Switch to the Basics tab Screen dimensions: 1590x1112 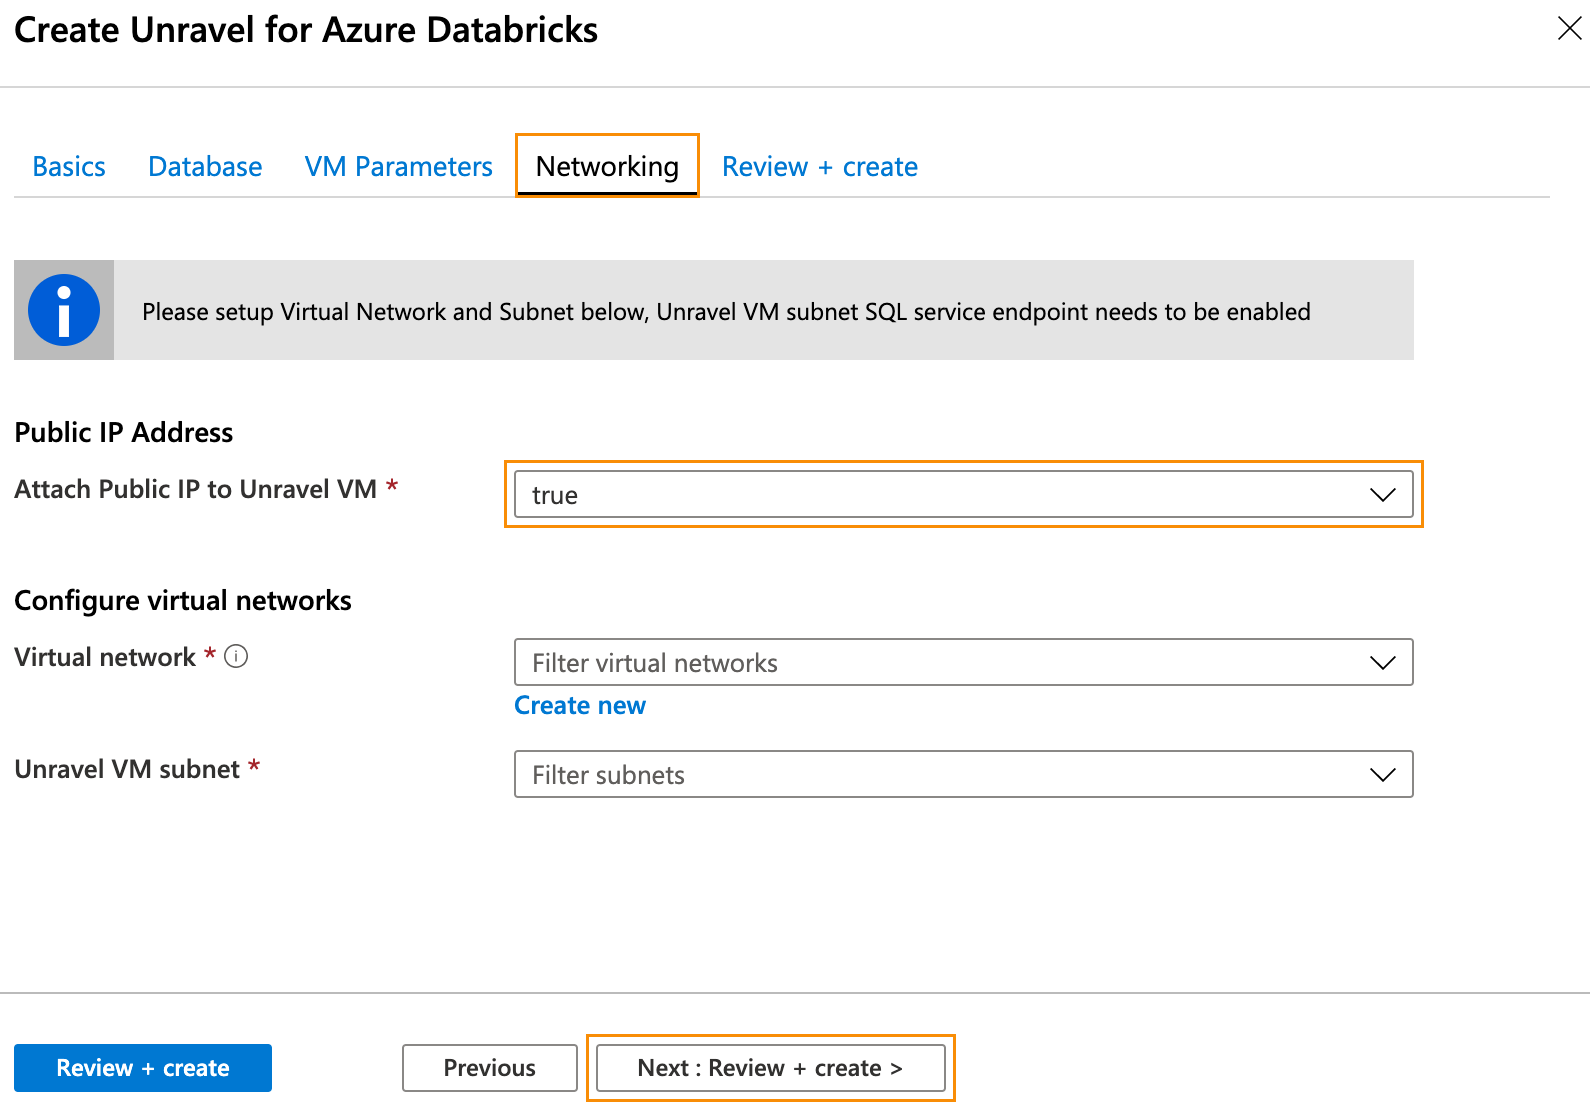(x=69, y=166)
